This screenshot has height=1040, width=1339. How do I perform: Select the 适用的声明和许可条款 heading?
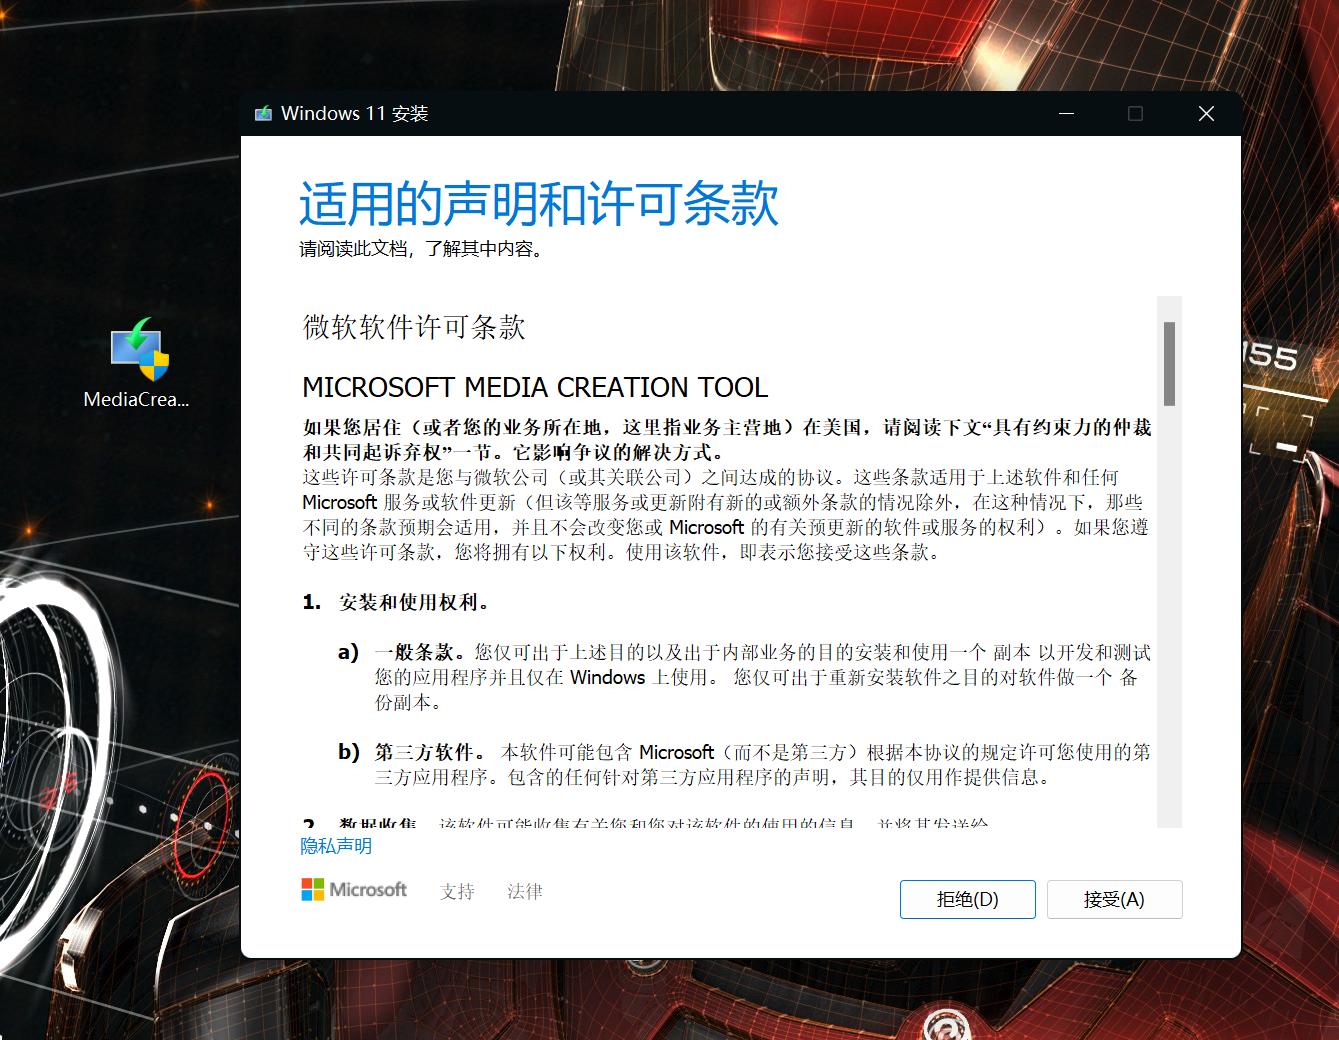pyautogui.click(x=537, y=205)
